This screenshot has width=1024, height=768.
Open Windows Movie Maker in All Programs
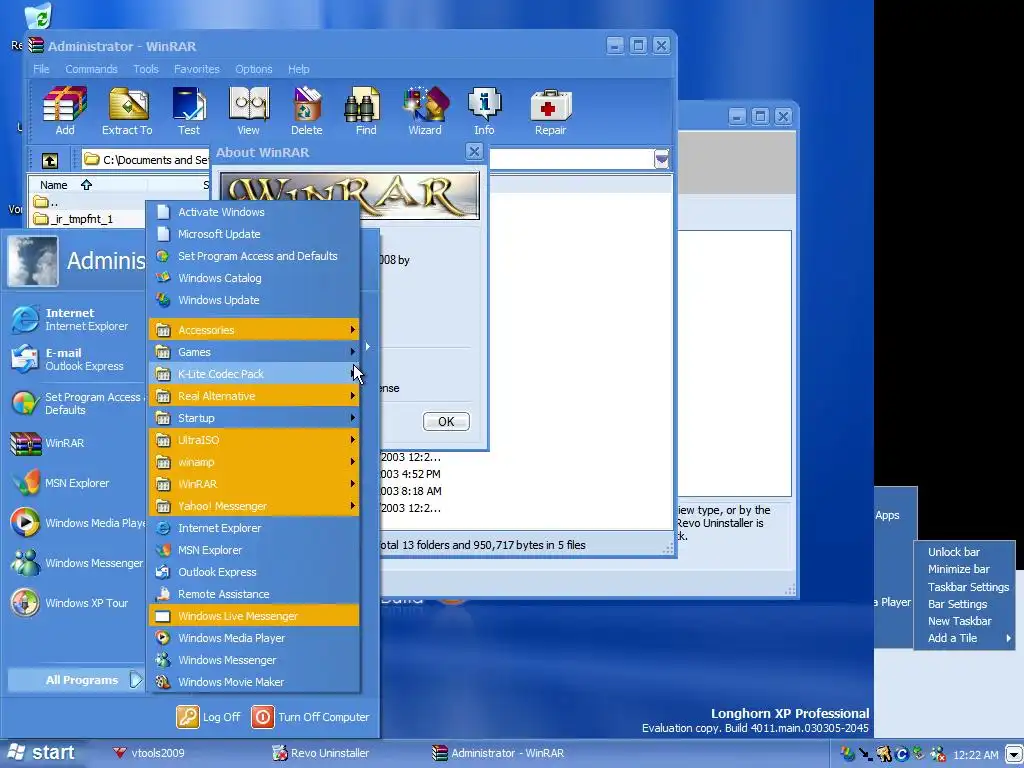point(255,682)
